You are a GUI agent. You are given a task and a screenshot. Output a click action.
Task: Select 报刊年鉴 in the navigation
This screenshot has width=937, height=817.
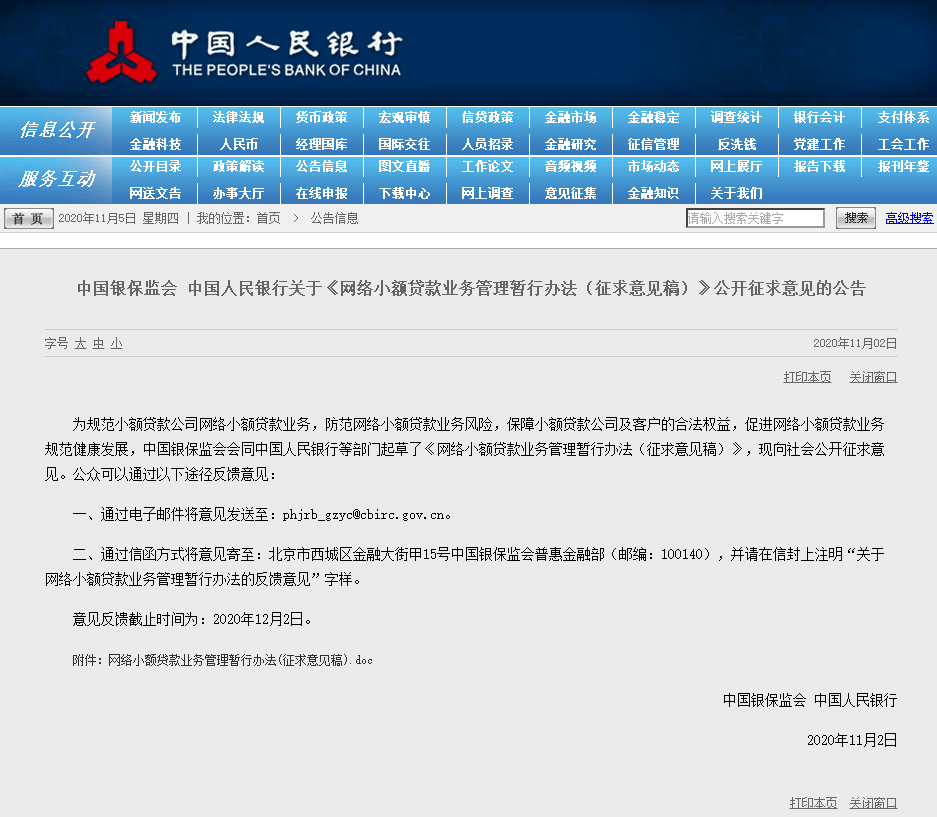point(904,166)
